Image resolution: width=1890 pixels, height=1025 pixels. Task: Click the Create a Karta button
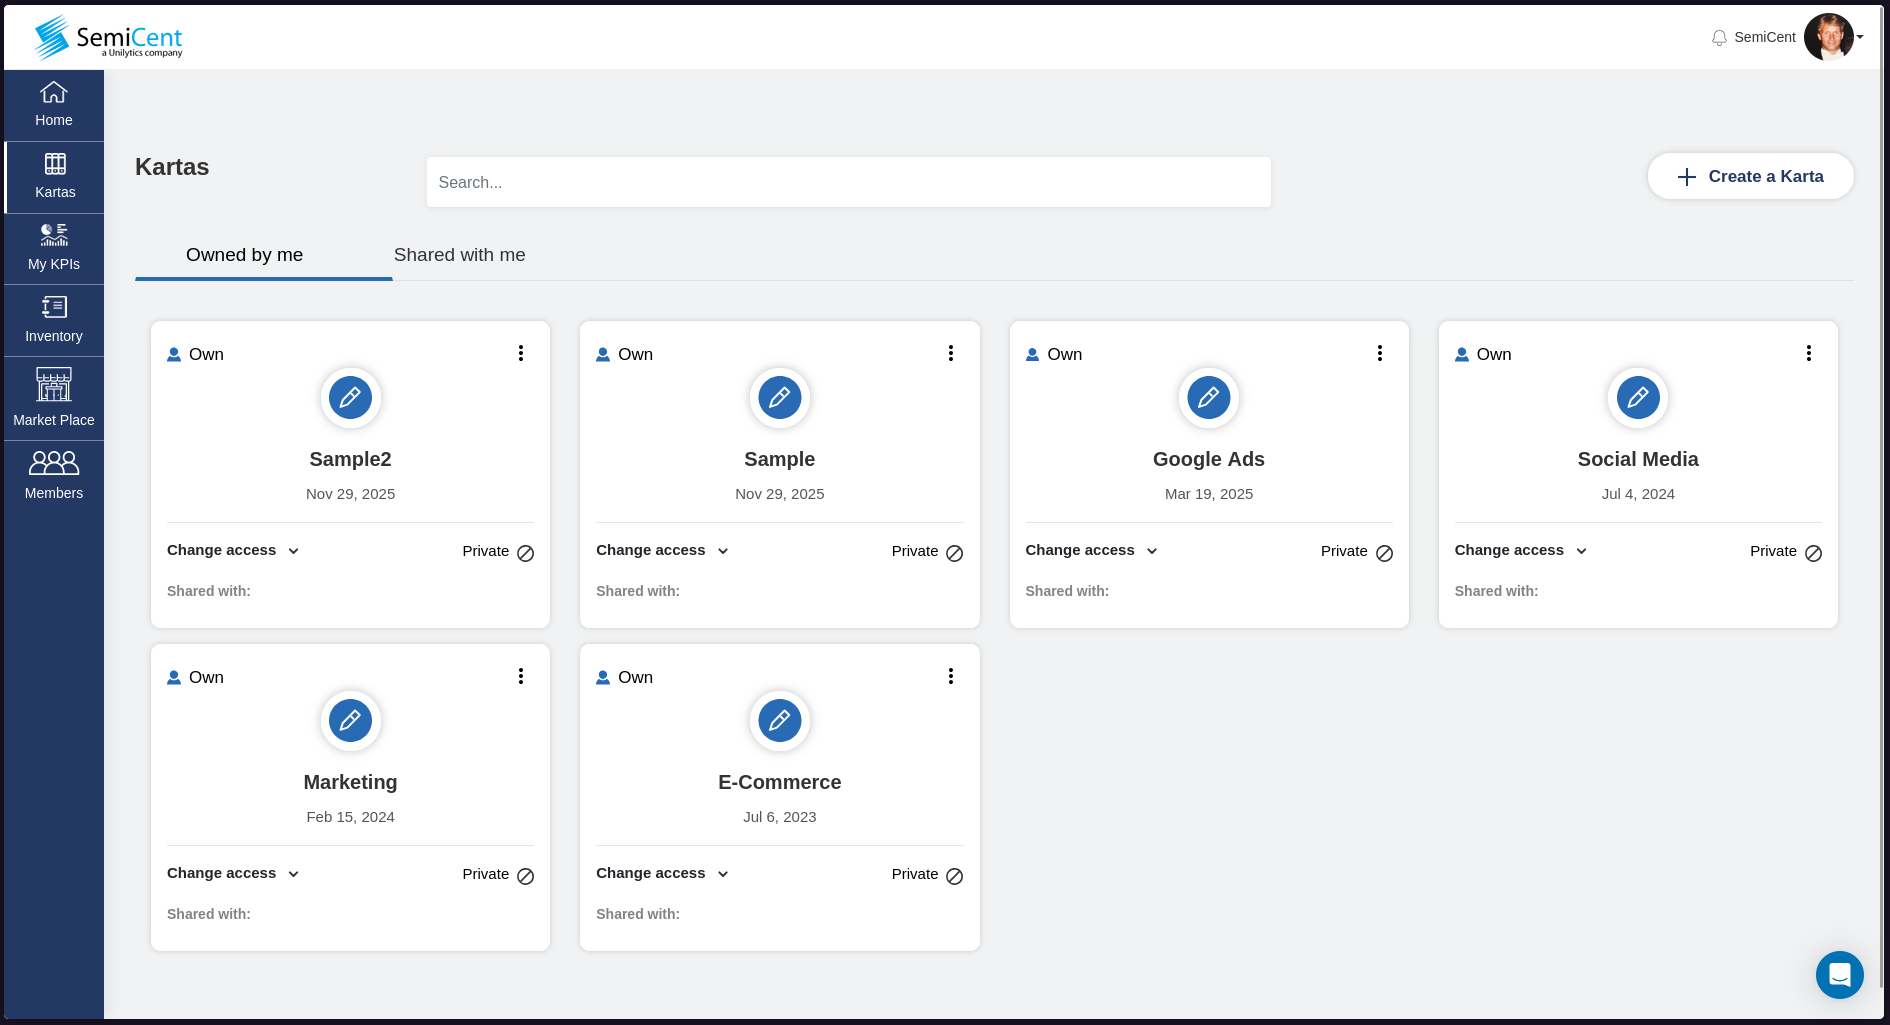1750,176
